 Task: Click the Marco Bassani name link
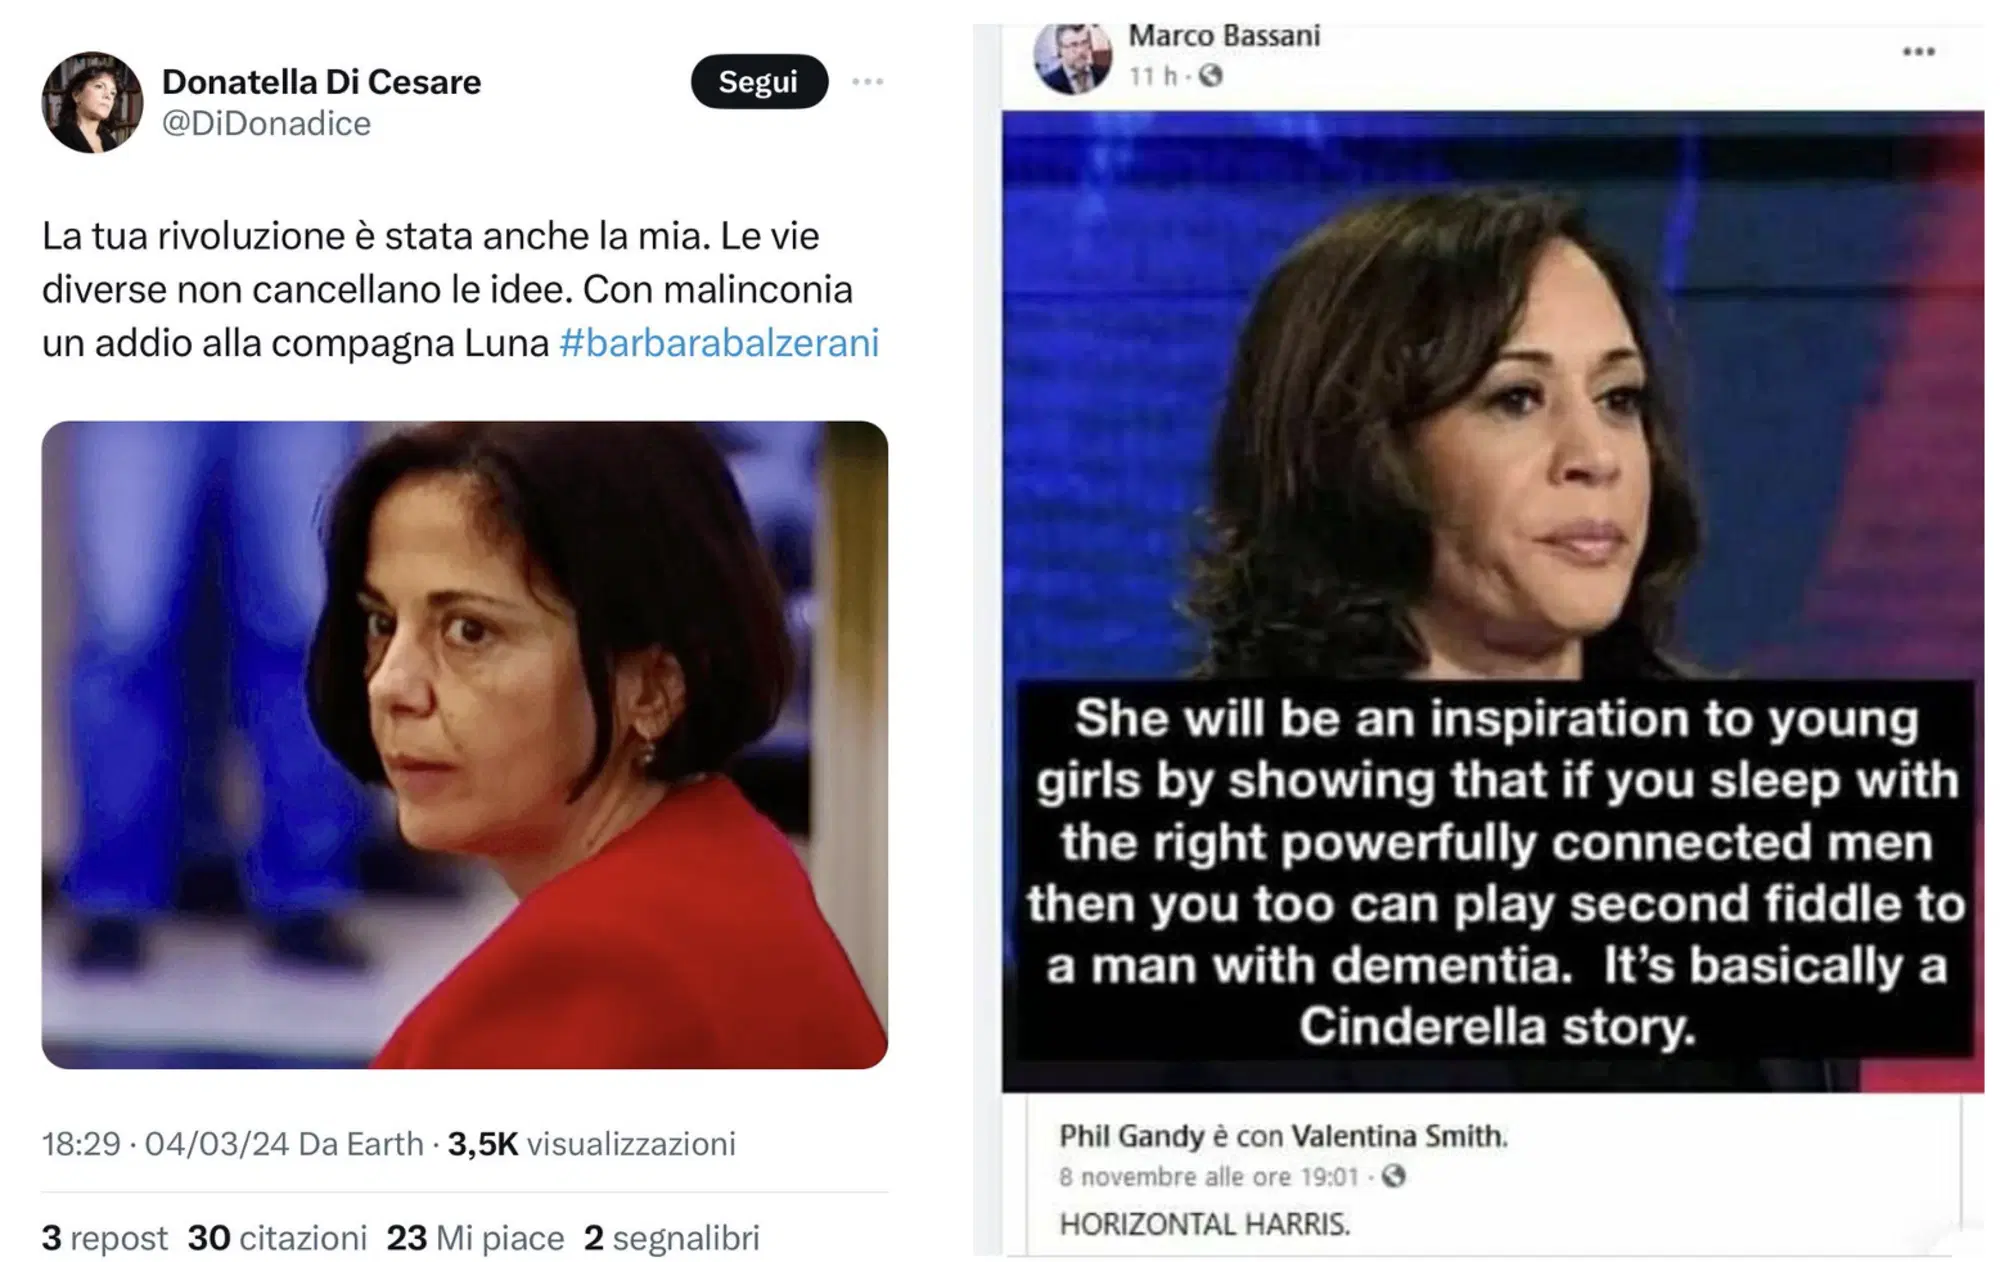pyautogui.click(x=1224, y=36)
